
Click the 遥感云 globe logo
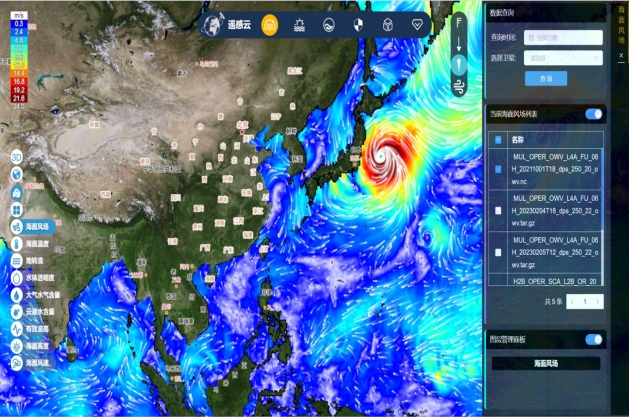(213, 25)
